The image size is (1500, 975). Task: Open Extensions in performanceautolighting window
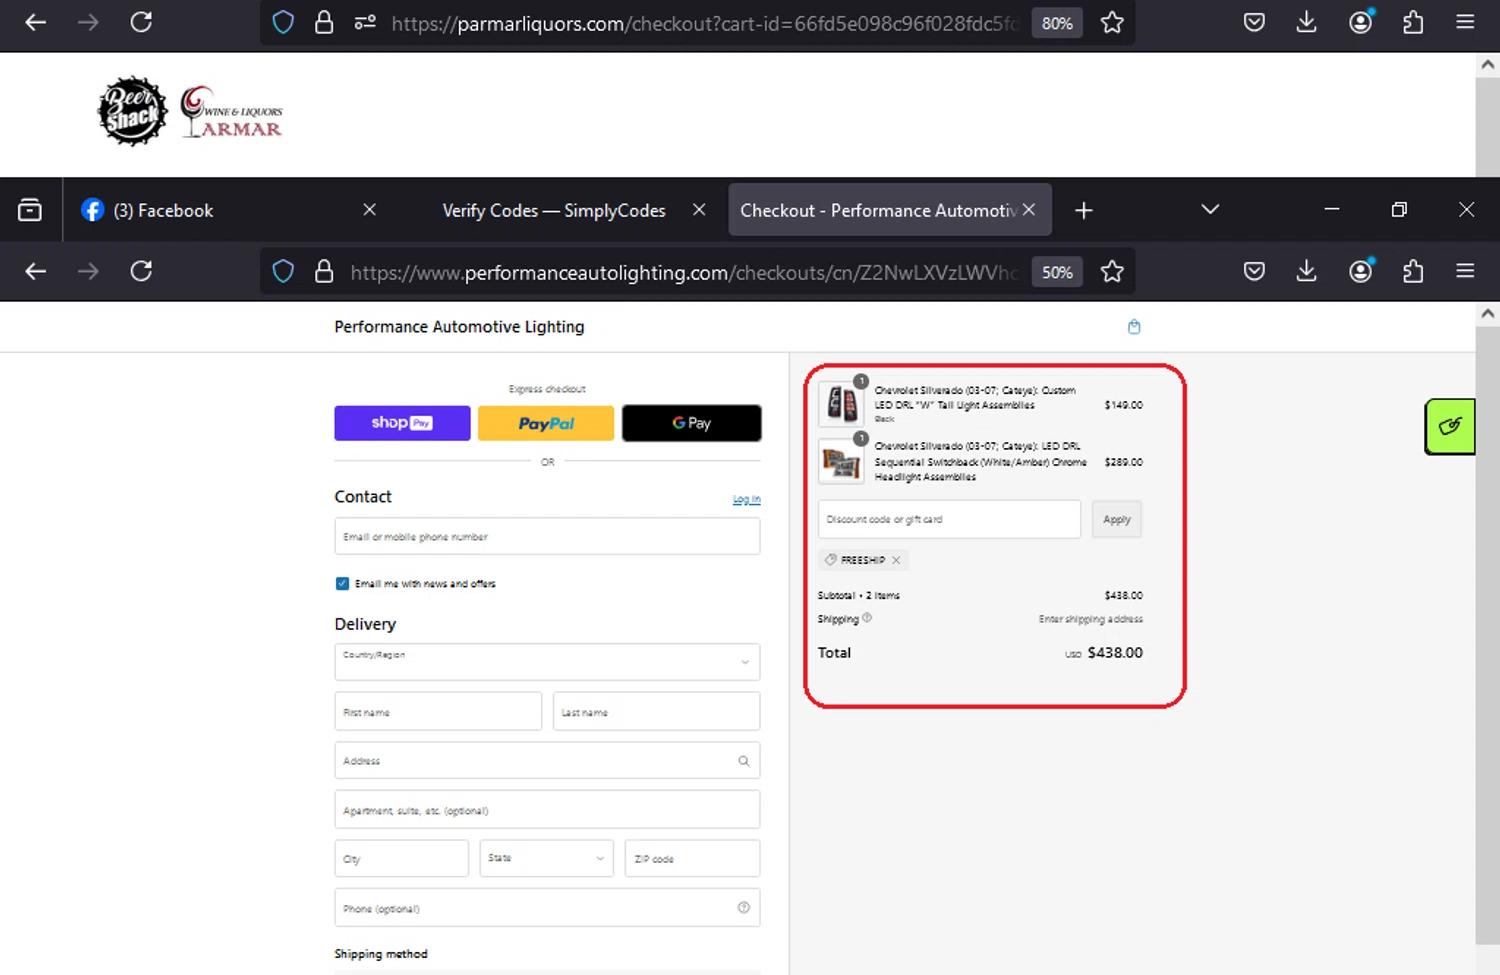1413,271
